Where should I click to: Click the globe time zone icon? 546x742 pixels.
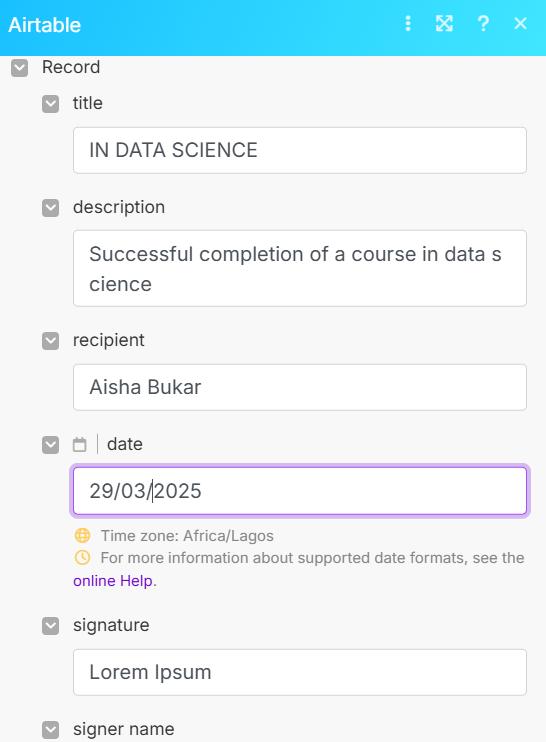pyautogui.click(x=82, y=535)
